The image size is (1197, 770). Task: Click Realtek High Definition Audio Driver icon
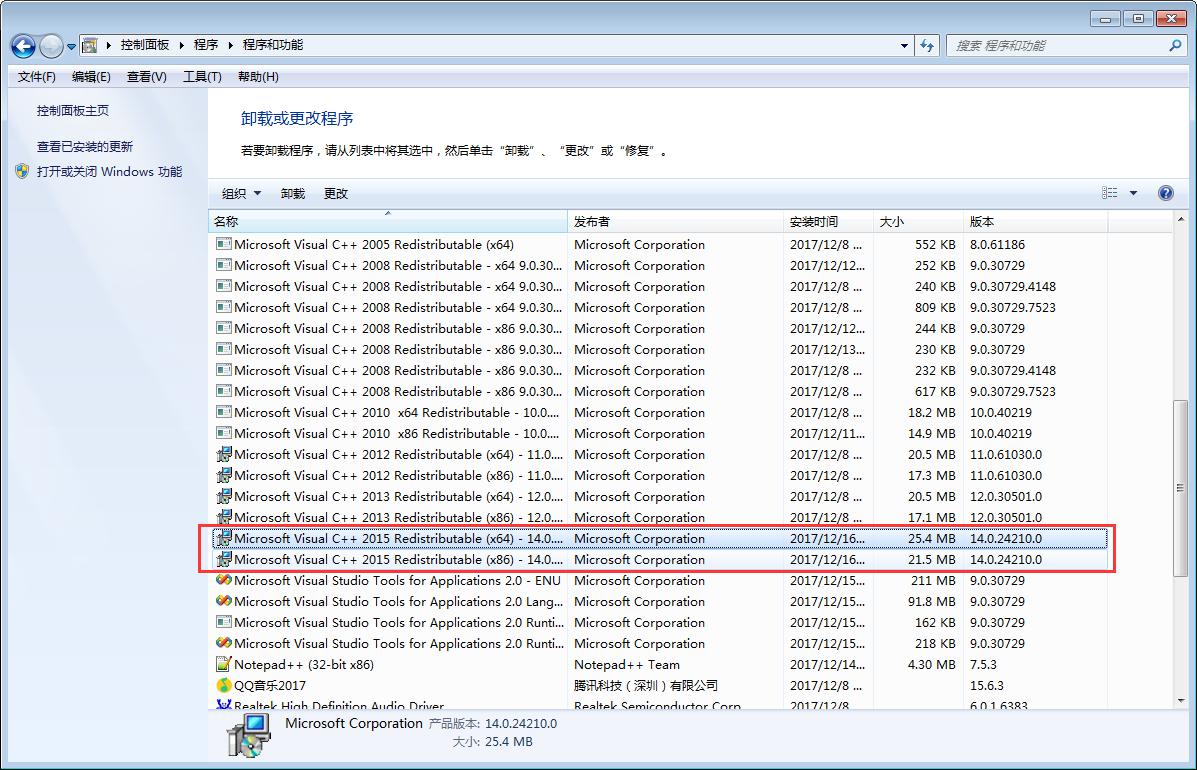pos(224,704)
